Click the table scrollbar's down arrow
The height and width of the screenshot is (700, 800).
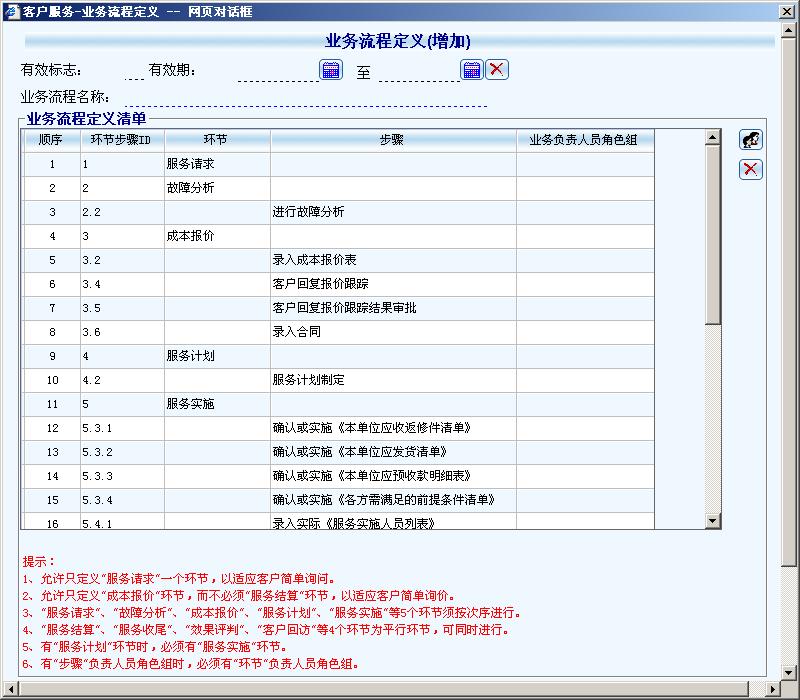tap(712, 521)
